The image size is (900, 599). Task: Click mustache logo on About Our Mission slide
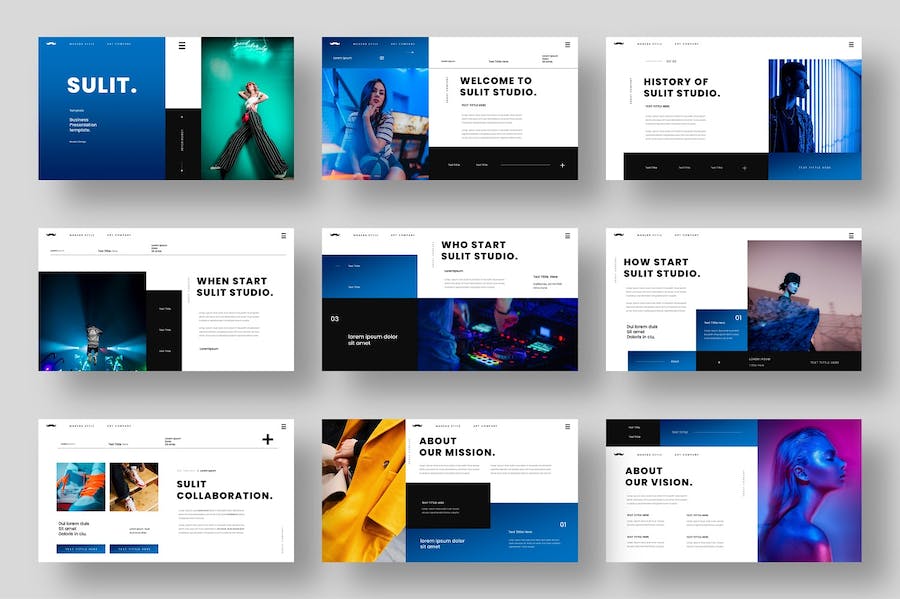coord(417,426)
